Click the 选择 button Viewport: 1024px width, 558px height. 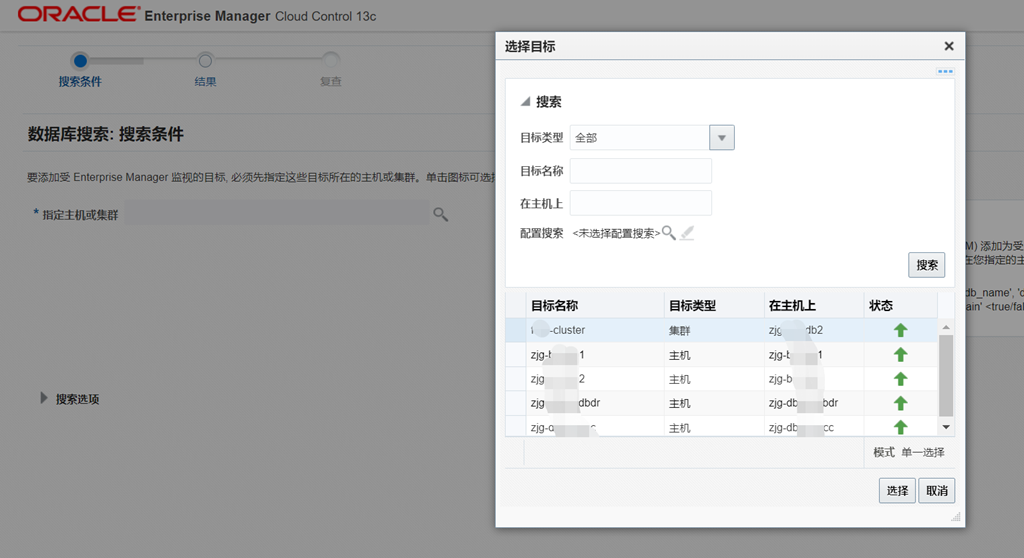tap(897, 491)
